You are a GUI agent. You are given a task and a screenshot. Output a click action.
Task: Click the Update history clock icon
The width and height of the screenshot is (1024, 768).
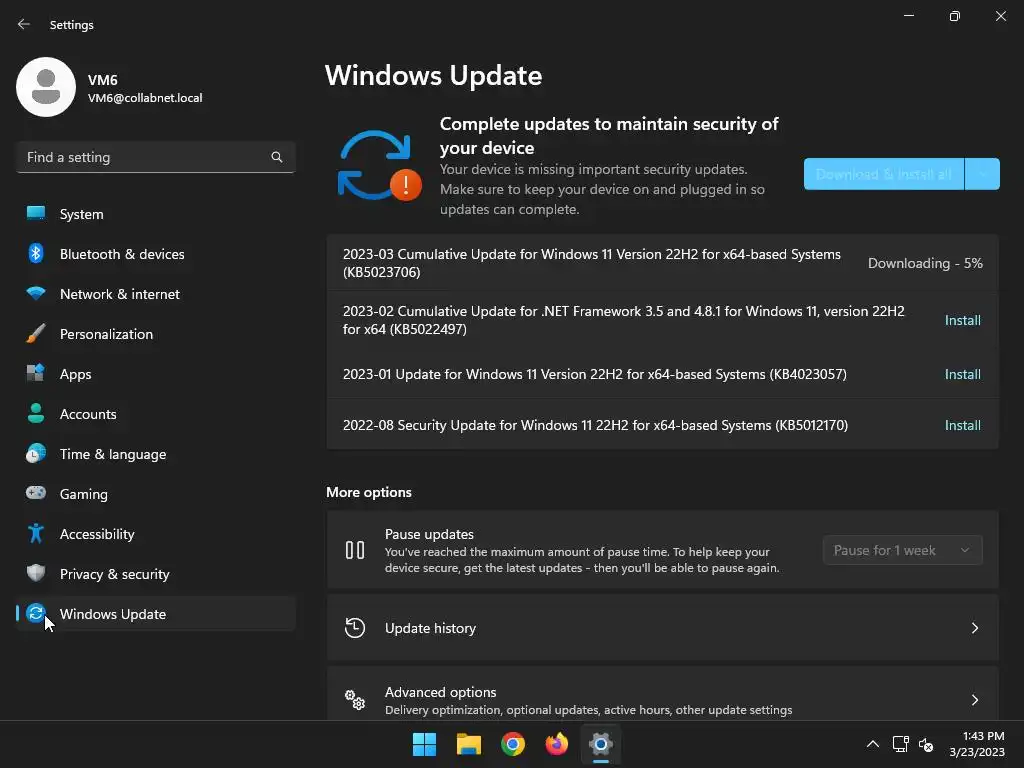point(355,628)
